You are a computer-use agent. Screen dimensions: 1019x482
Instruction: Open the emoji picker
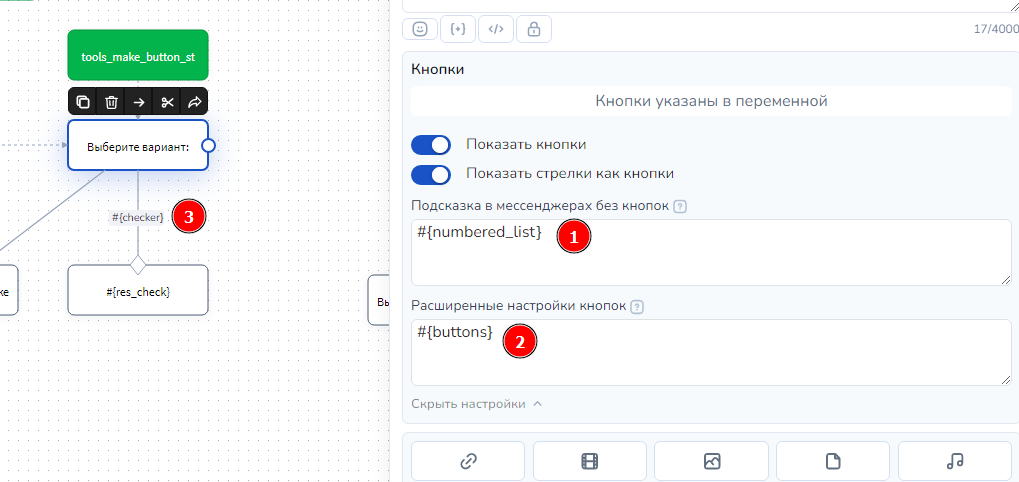(420, 29)
